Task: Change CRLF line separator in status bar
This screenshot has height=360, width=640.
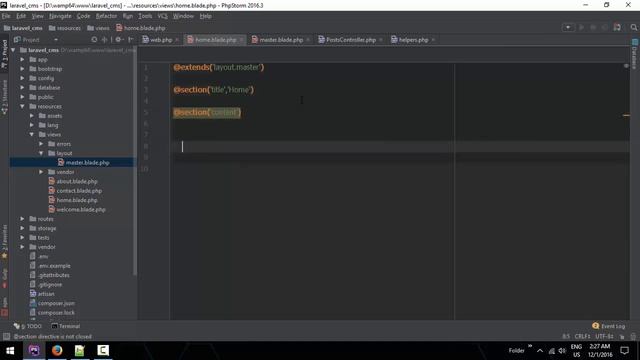Action: [582, 337]
